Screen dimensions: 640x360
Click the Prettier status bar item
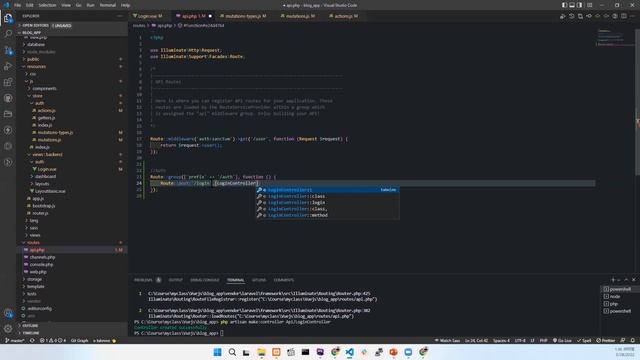tap(606, 340)
